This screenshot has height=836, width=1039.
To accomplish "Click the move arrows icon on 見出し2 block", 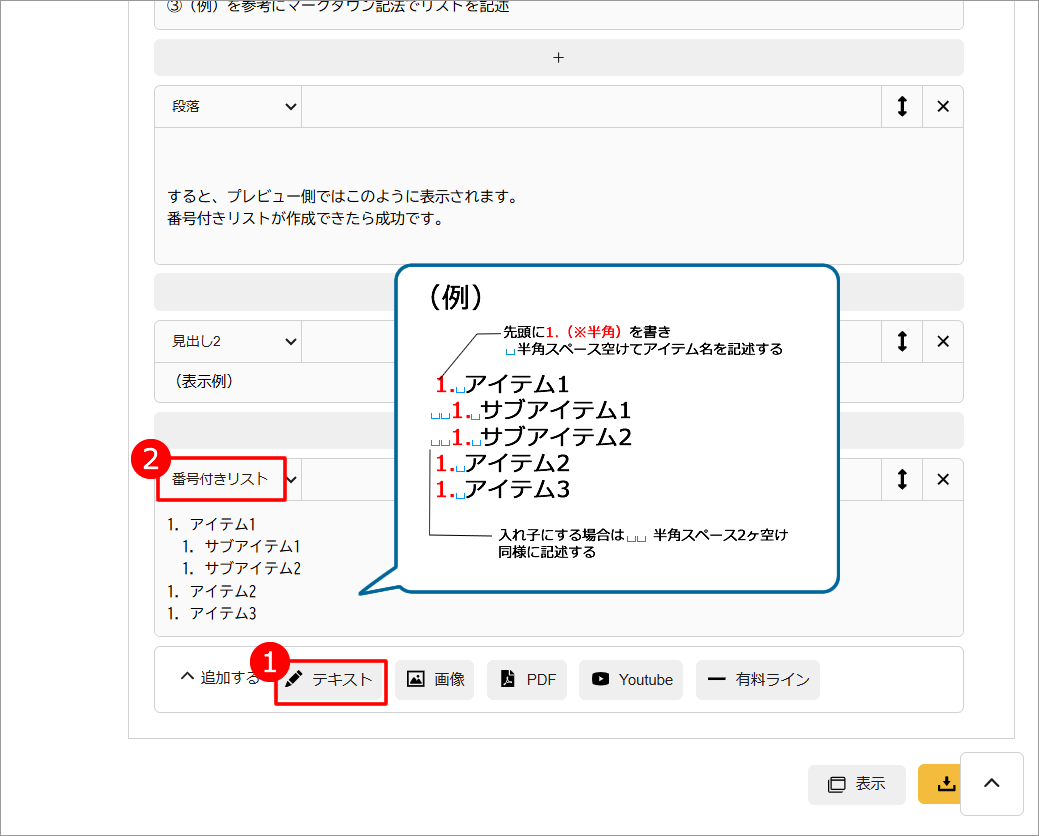I will point(901,342).
